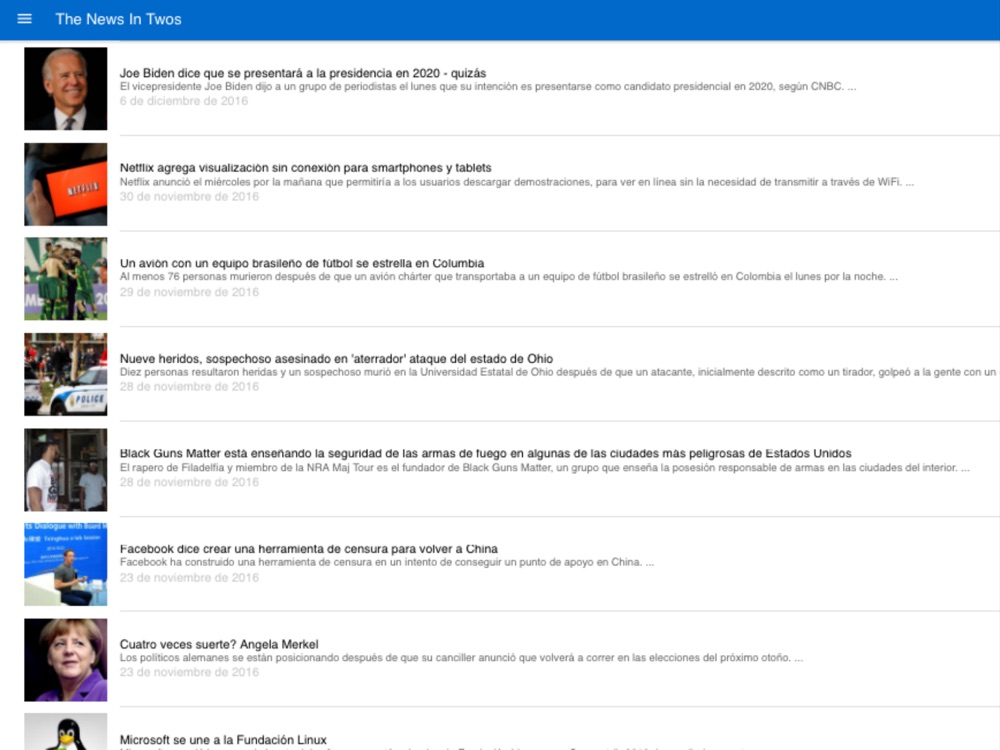Click date 23 de noviembre under Merkel story
Viewport: 1000px width, 750px height.
189,672
